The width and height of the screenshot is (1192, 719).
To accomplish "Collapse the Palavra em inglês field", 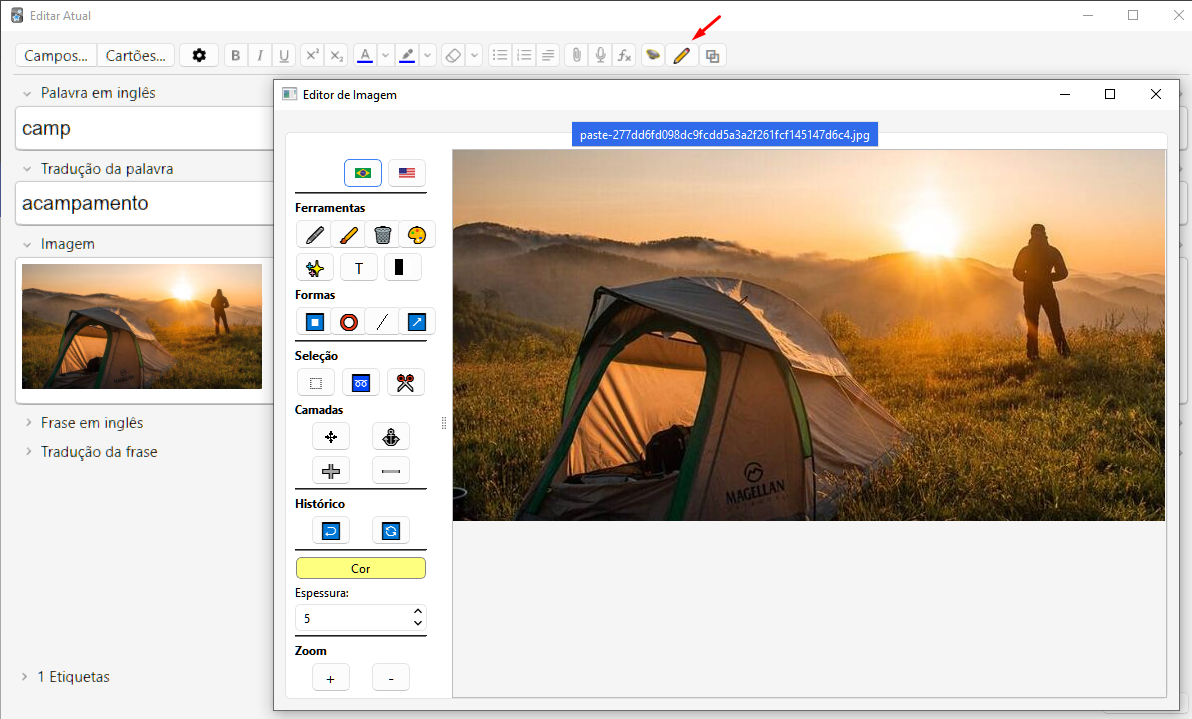I will pyautogui.click(x=27, y=93).
